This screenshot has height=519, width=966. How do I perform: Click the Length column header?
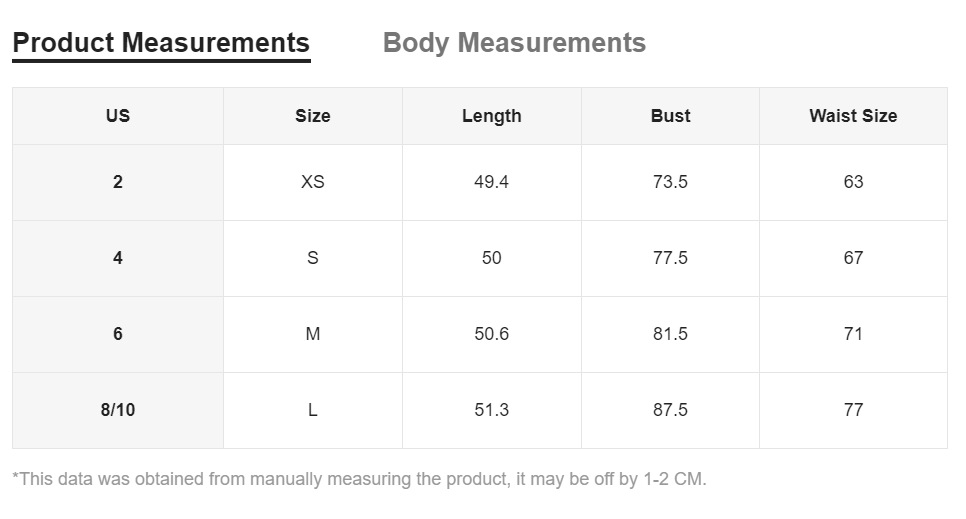(491, 116)
